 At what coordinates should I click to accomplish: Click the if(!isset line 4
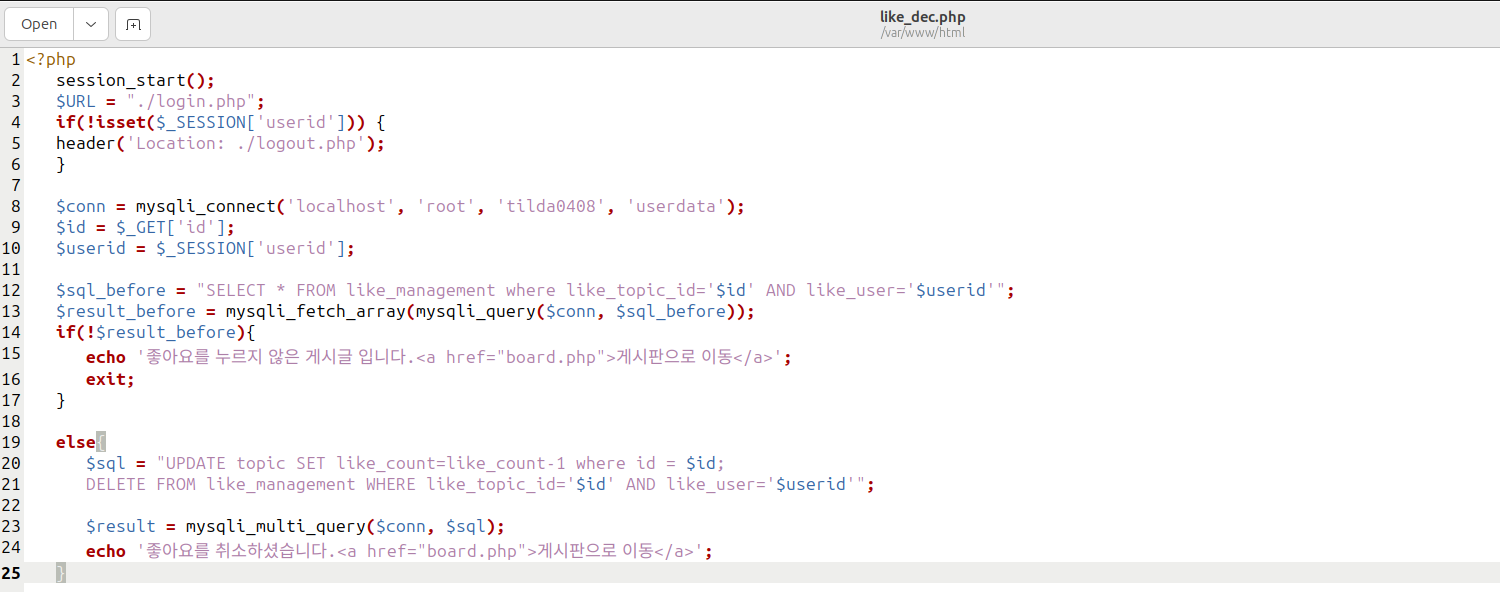click(x=220, y=122)
